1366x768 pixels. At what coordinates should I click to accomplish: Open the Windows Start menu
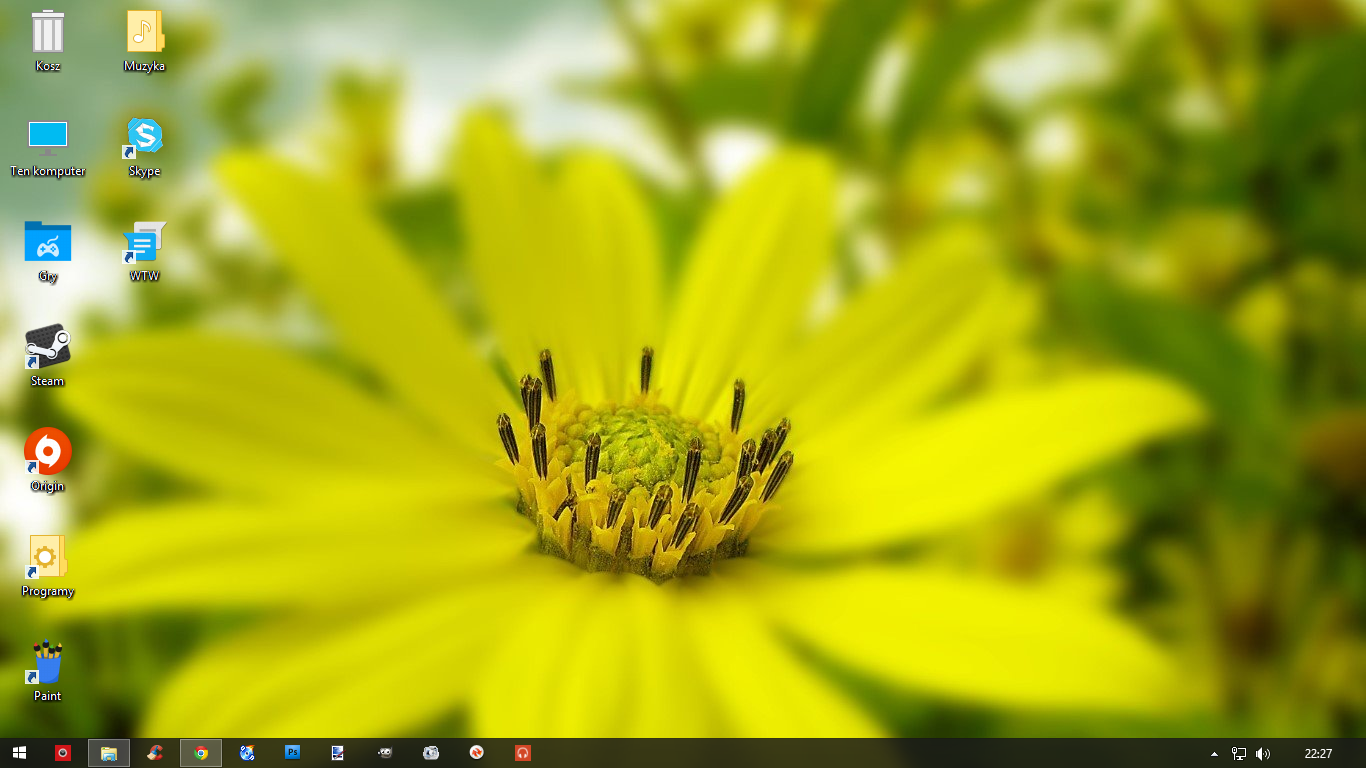tap(19, 753)
